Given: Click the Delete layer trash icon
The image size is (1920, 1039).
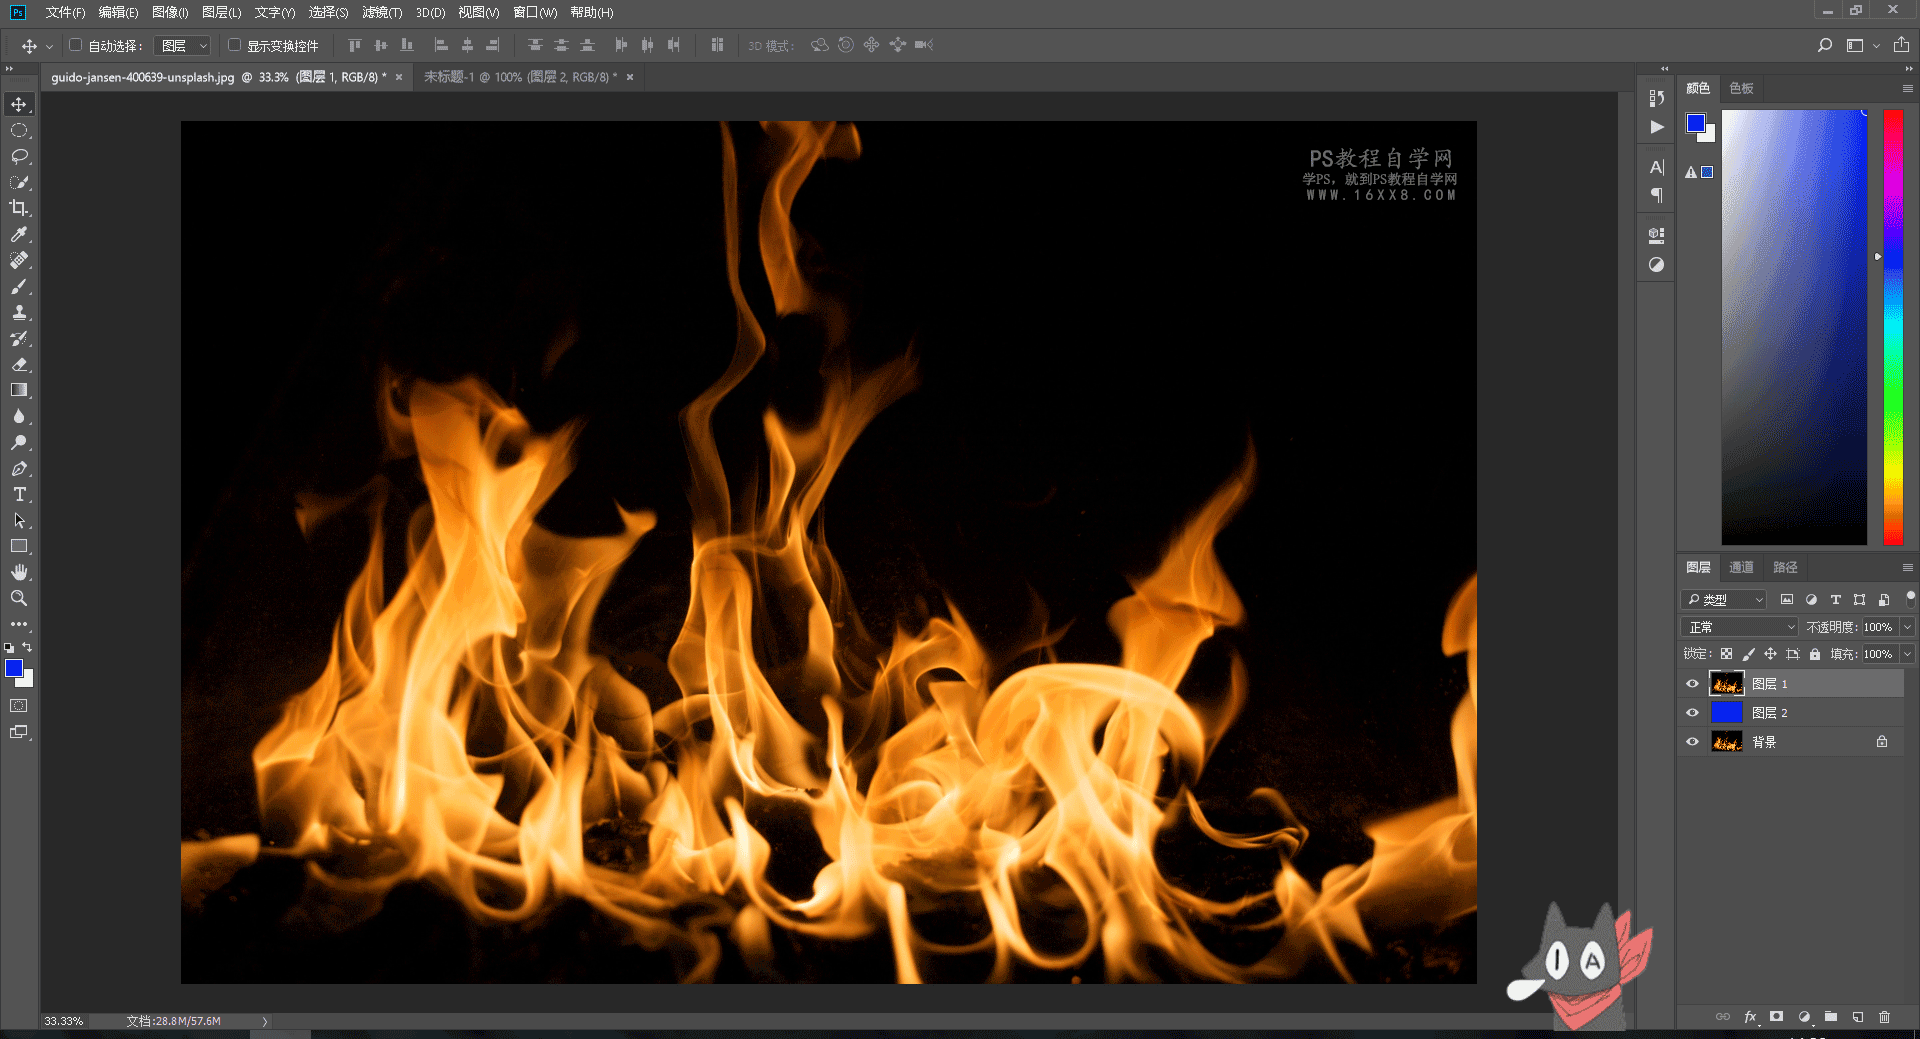Looking at the screenshot, I should pos(1884,1017).
